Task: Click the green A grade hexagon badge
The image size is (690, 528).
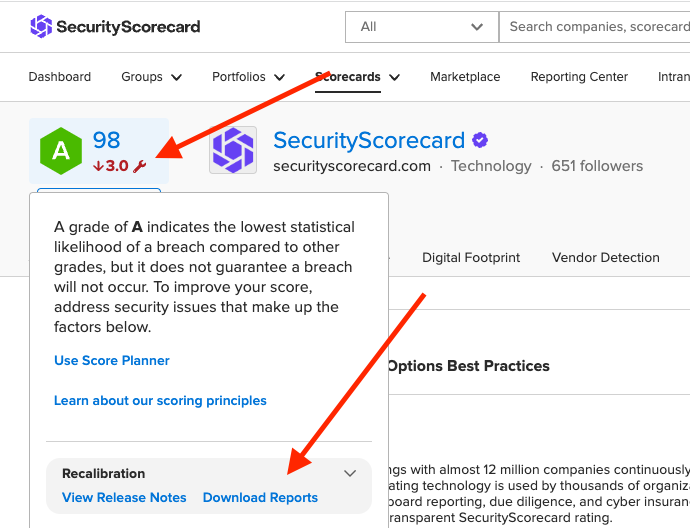Action: 61,151
